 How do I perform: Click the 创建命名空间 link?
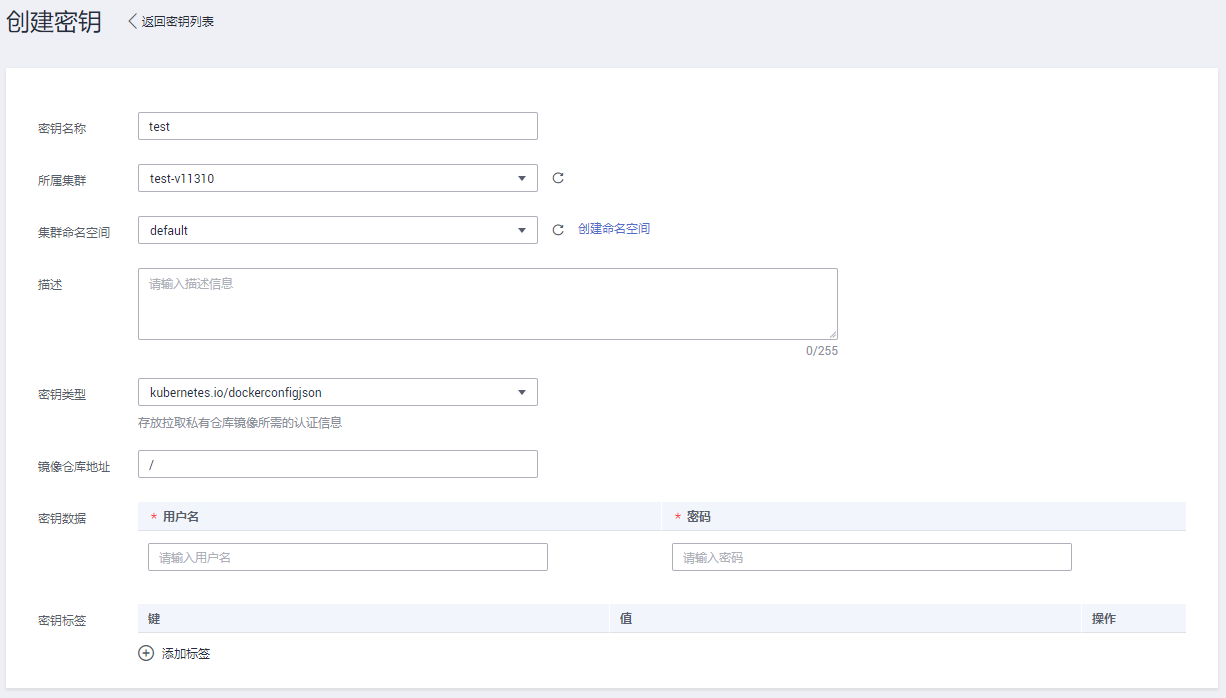[x=613, y=229]
